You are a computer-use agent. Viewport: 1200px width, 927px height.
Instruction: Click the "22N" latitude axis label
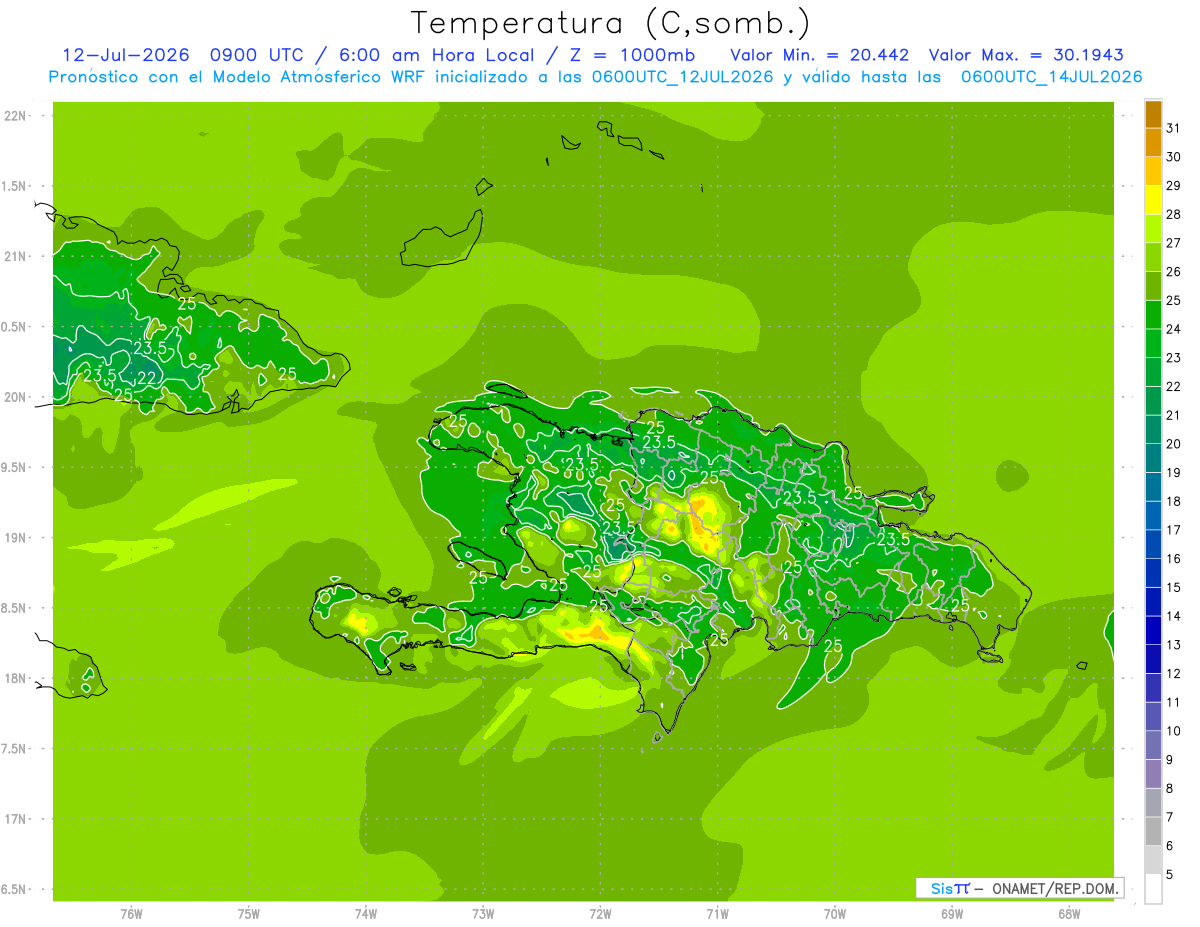(16, 116)
